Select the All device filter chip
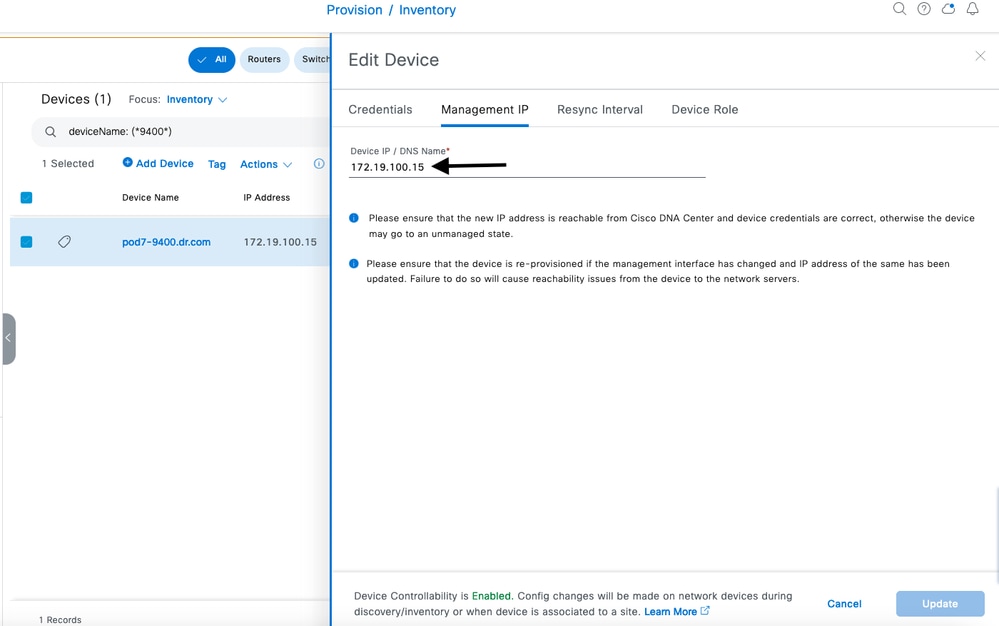The image size is (999, 626). [x=212, y=60]
